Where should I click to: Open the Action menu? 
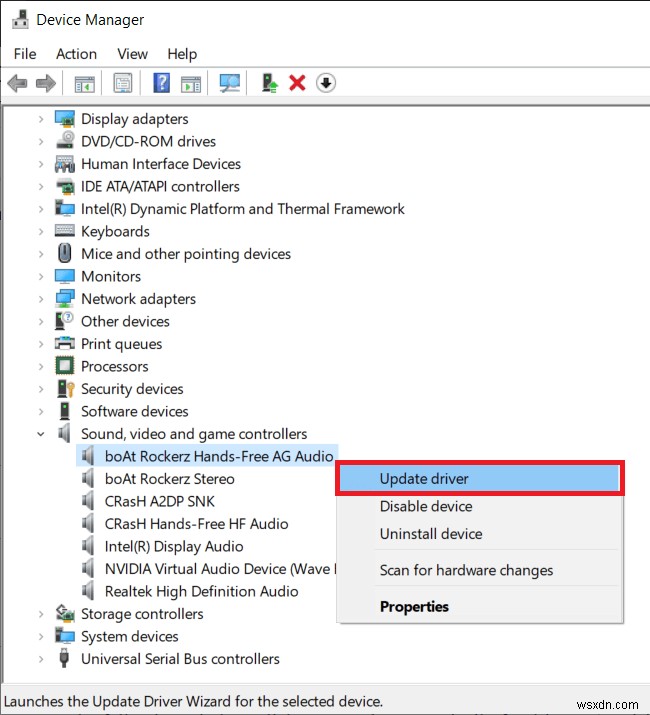point(77,54)
